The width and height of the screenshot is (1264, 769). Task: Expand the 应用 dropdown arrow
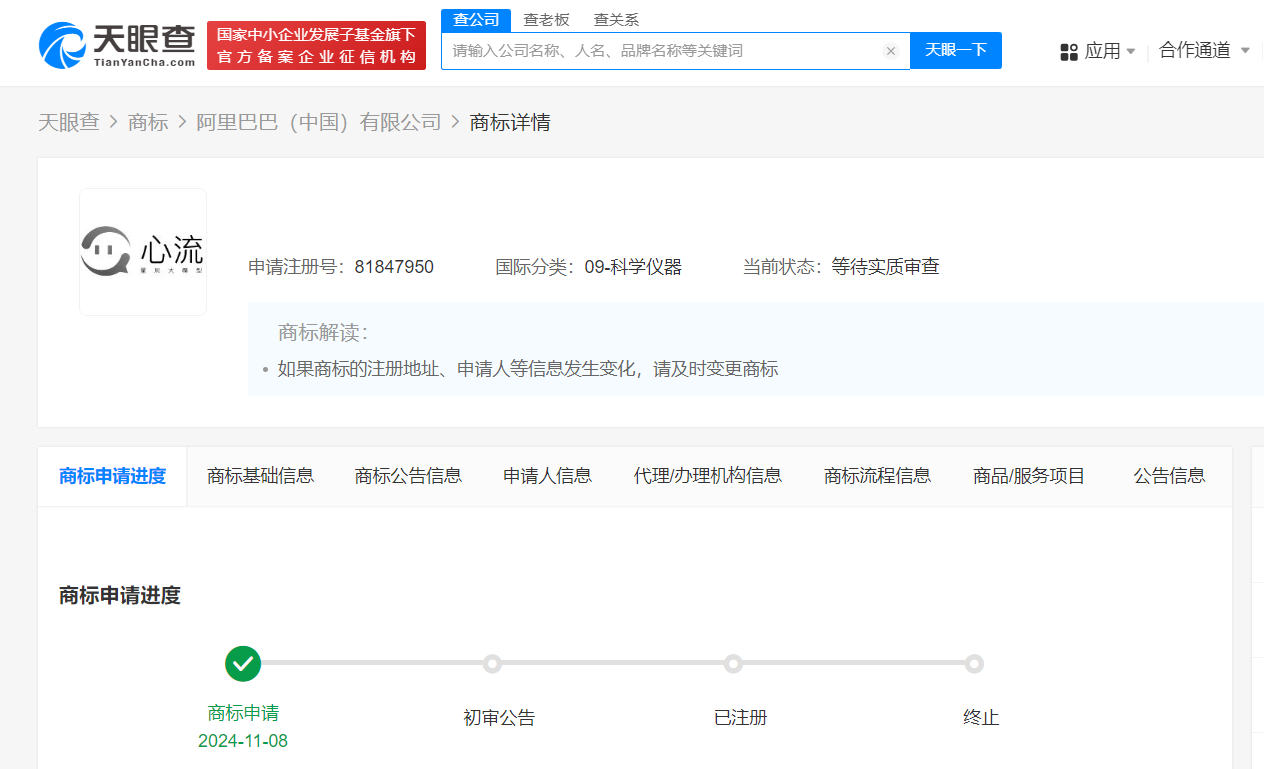point(1131,51)
